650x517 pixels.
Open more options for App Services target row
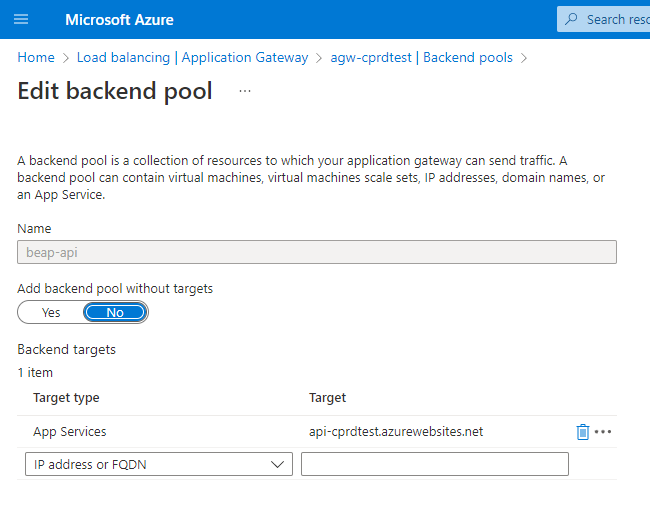coord(603,432)
